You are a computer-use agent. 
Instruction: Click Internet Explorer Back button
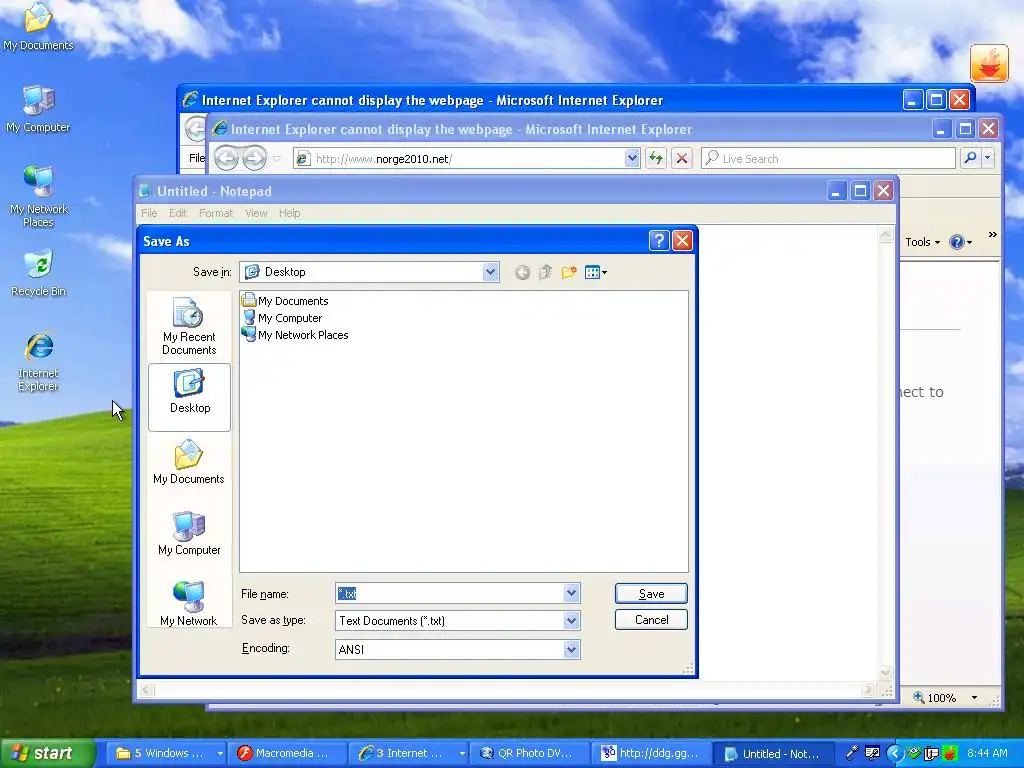click(226, 158)
